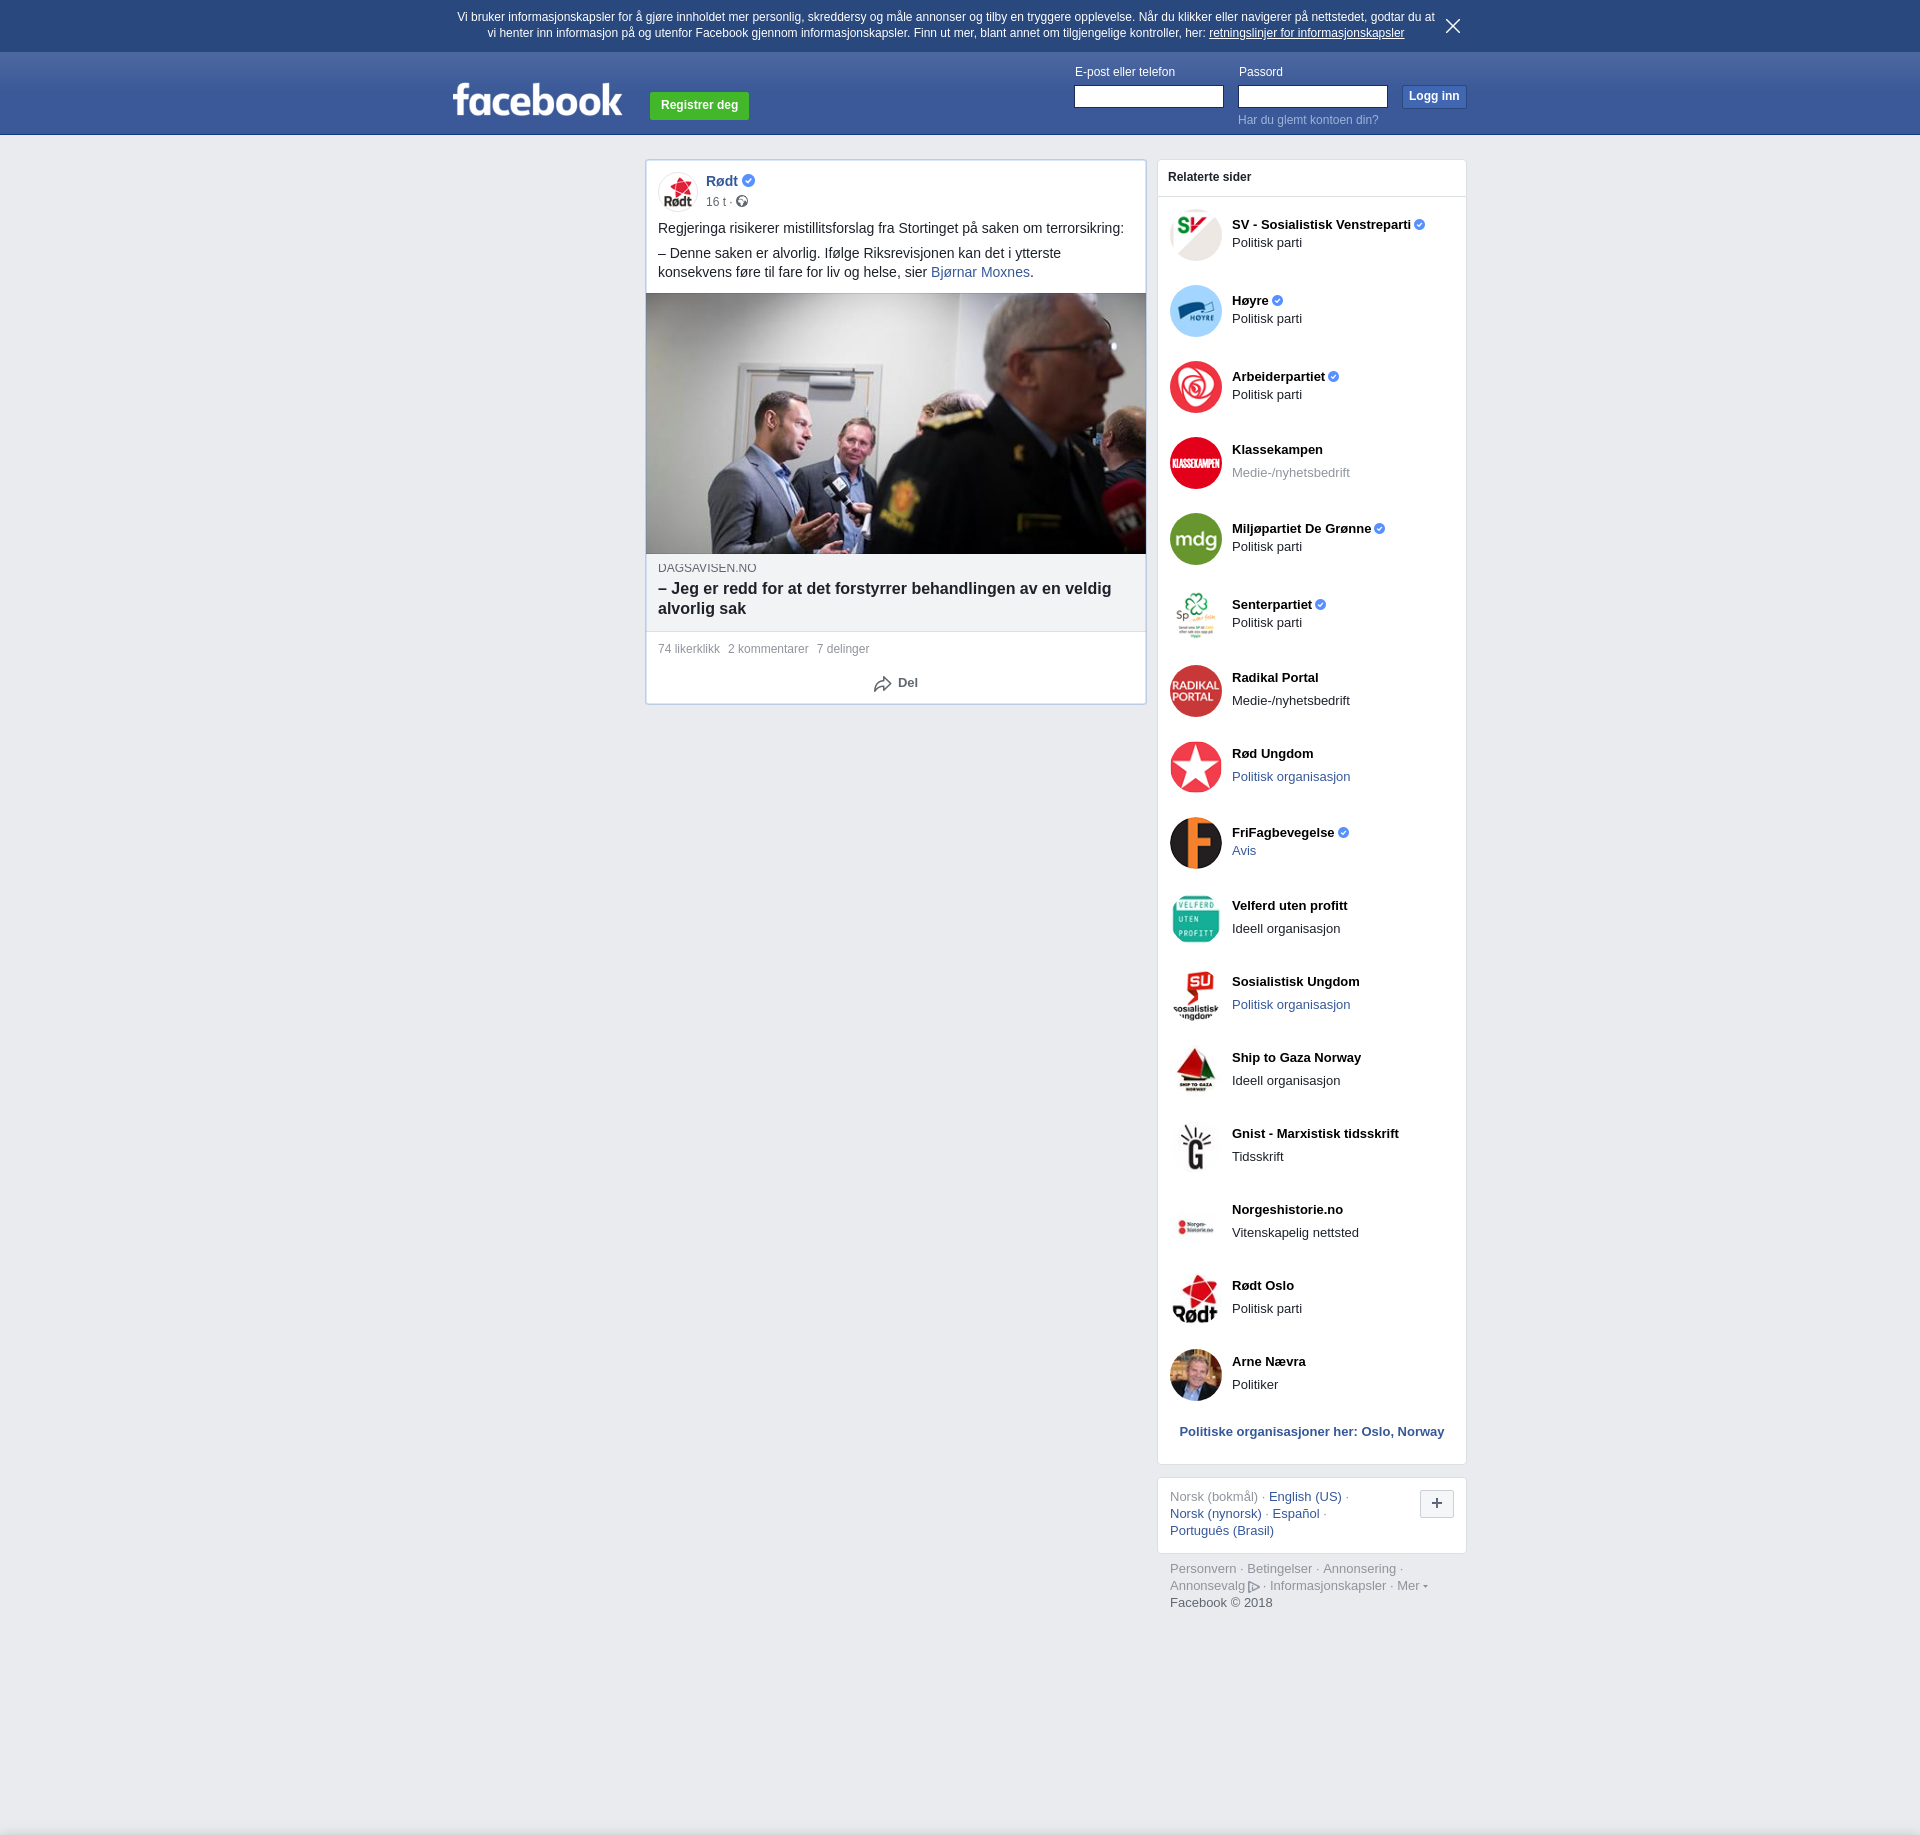Click the Annonsevalg AdChoices icon
This screenshot has height=1835, width=1920.
point(1254,1587)
